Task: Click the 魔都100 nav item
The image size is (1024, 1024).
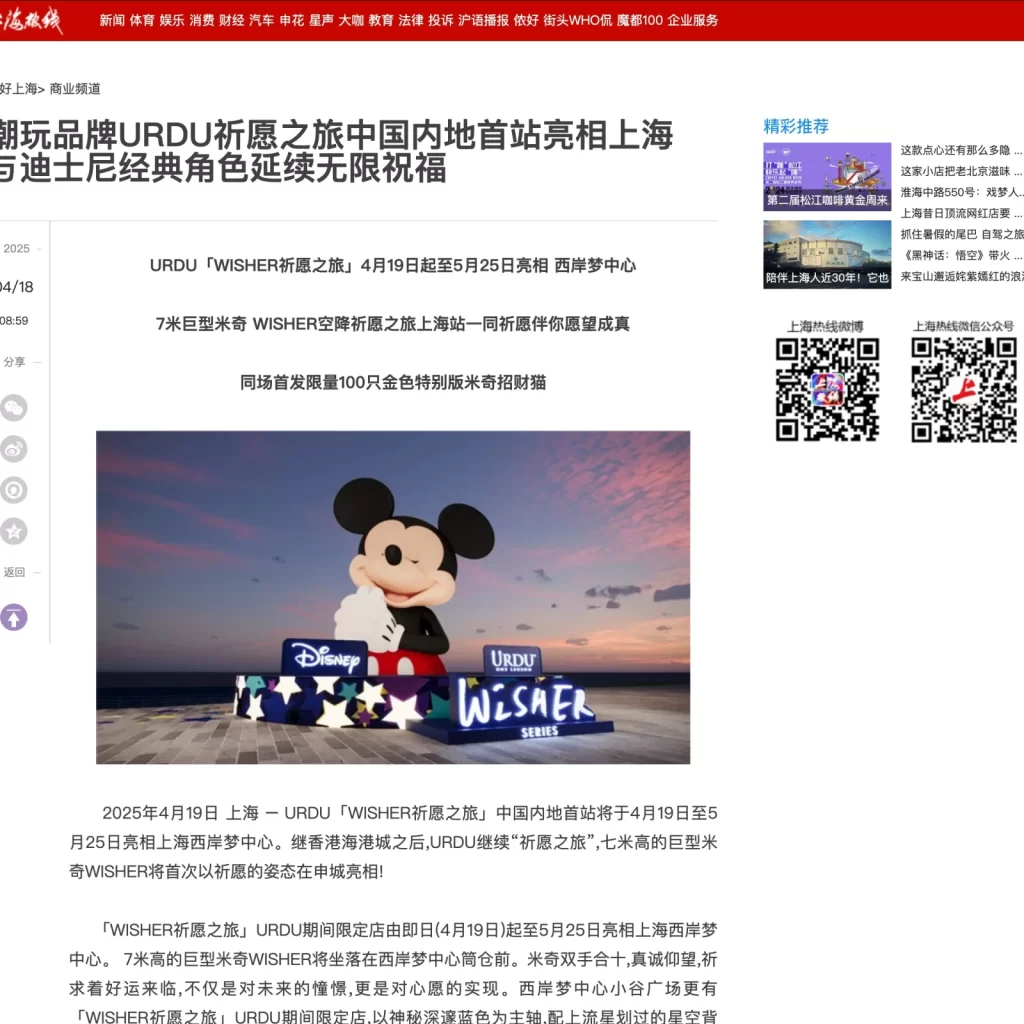Action: pos(640,20)
